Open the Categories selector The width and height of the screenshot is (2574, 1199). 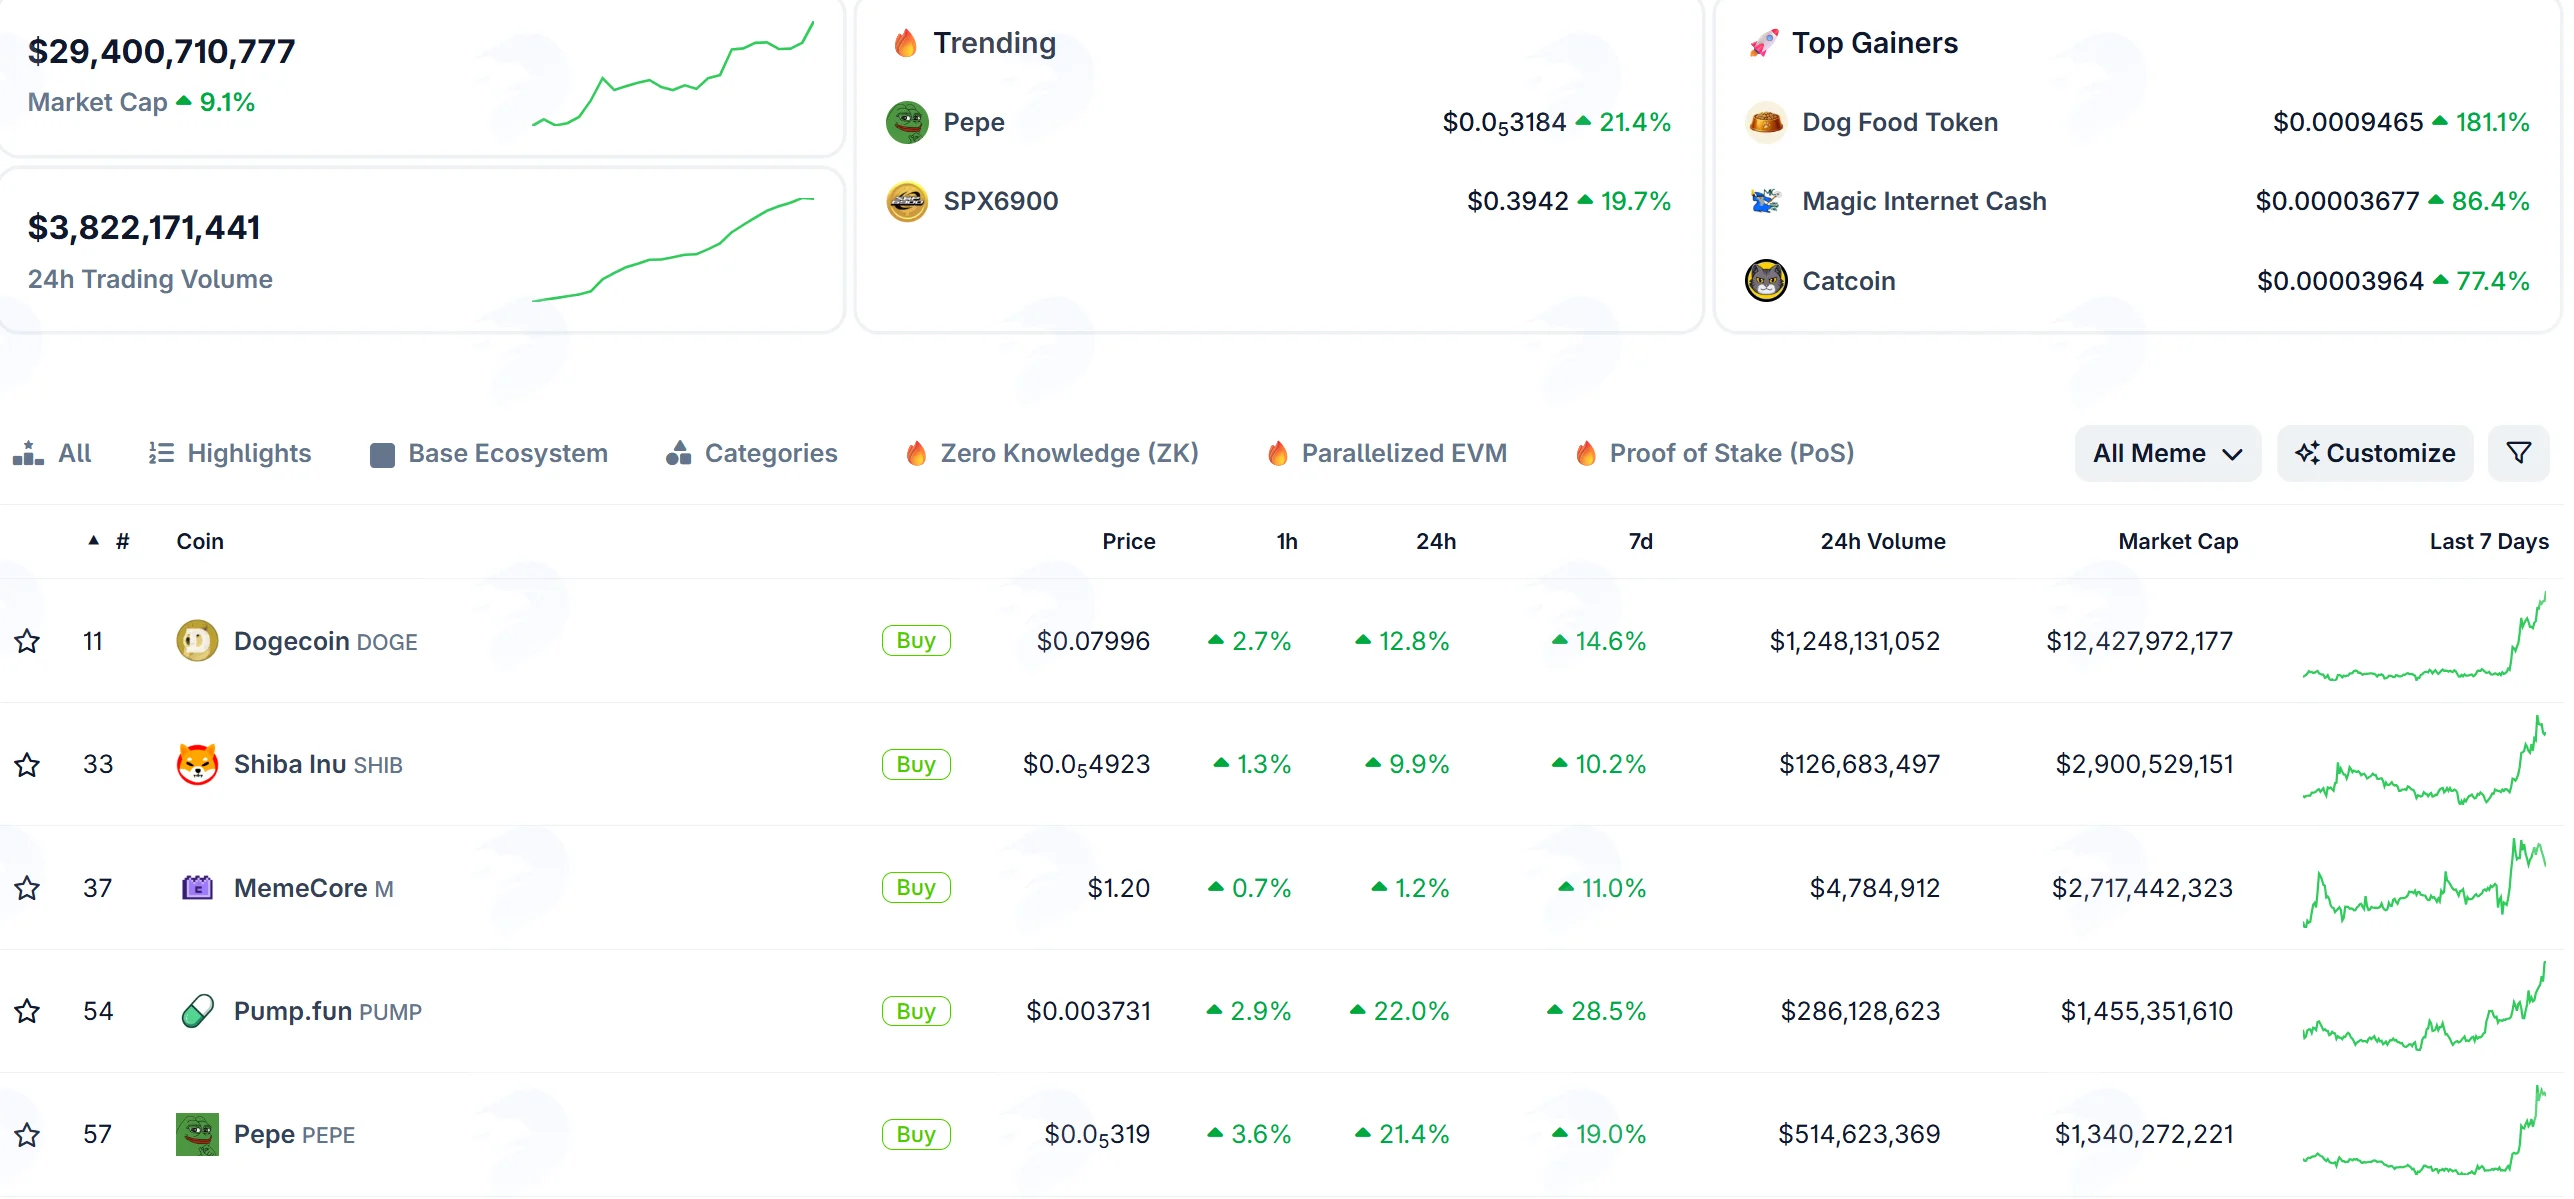[752, 454]
